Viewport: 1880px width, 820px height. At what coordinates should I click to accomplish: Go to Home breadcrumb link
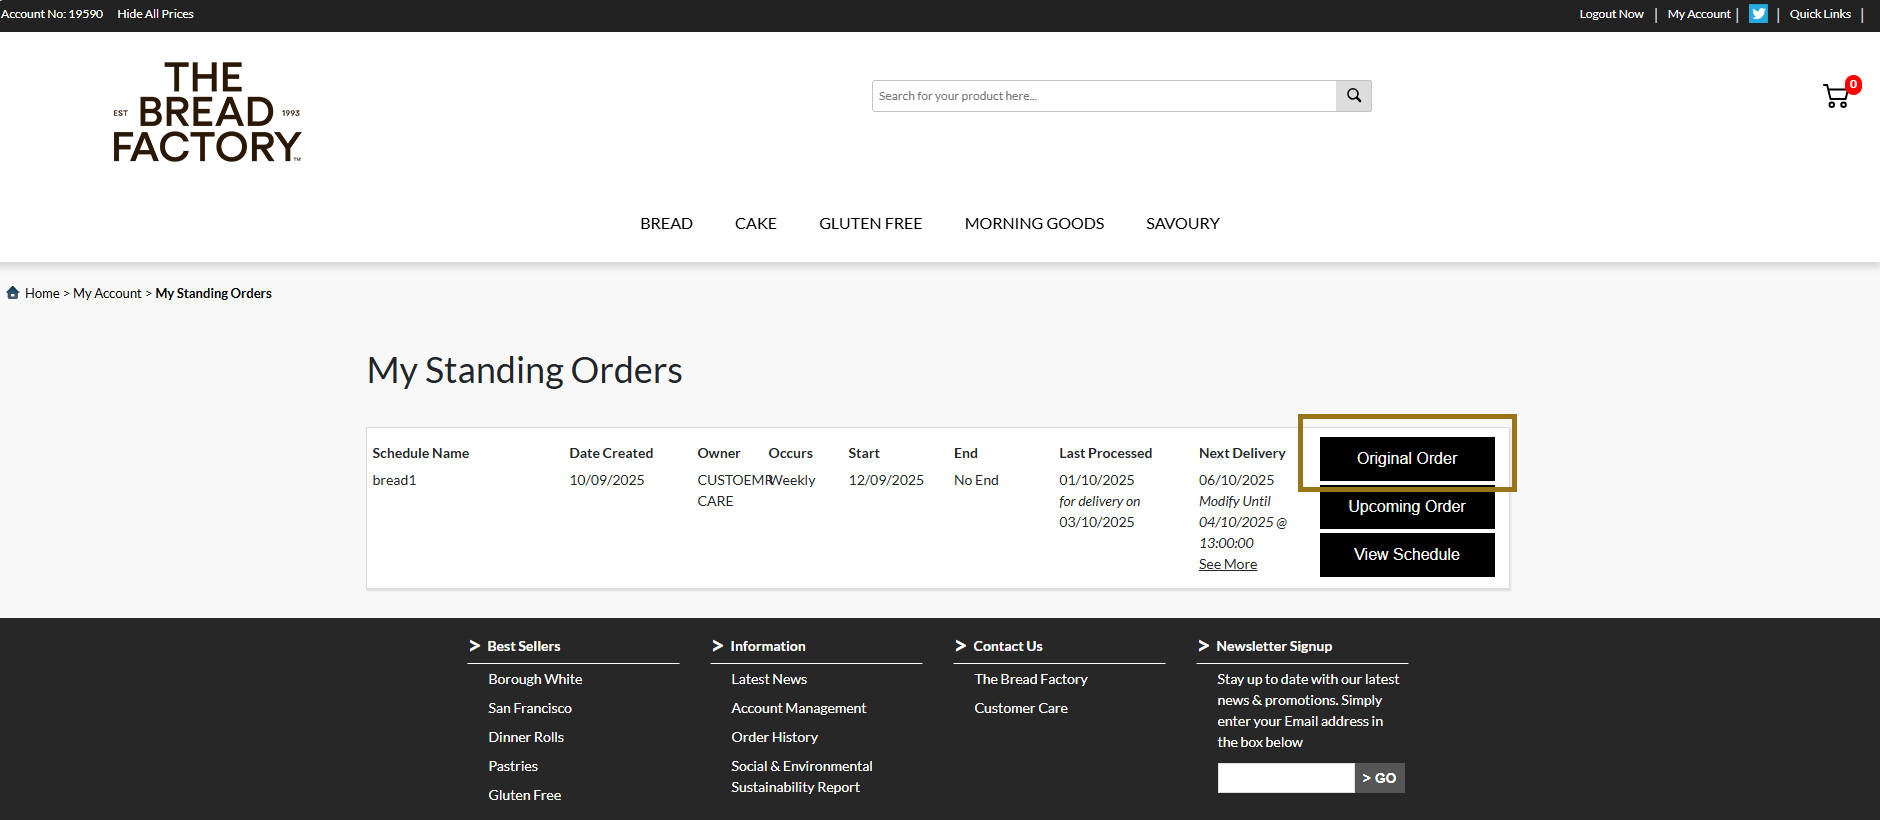click(x=42, y=293)
